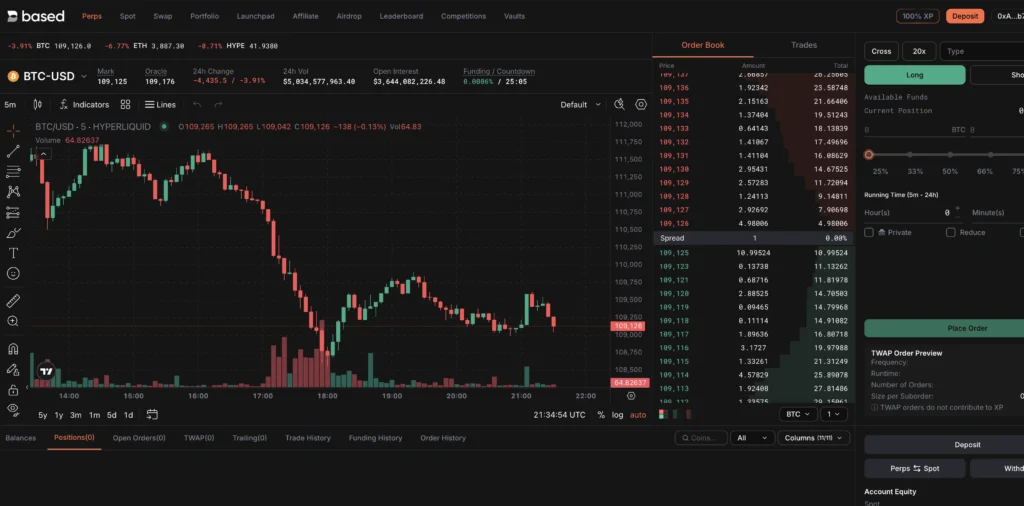Open the go-to-date calendar icon
Screen dimensions: 1024x506
click(152, 415)
